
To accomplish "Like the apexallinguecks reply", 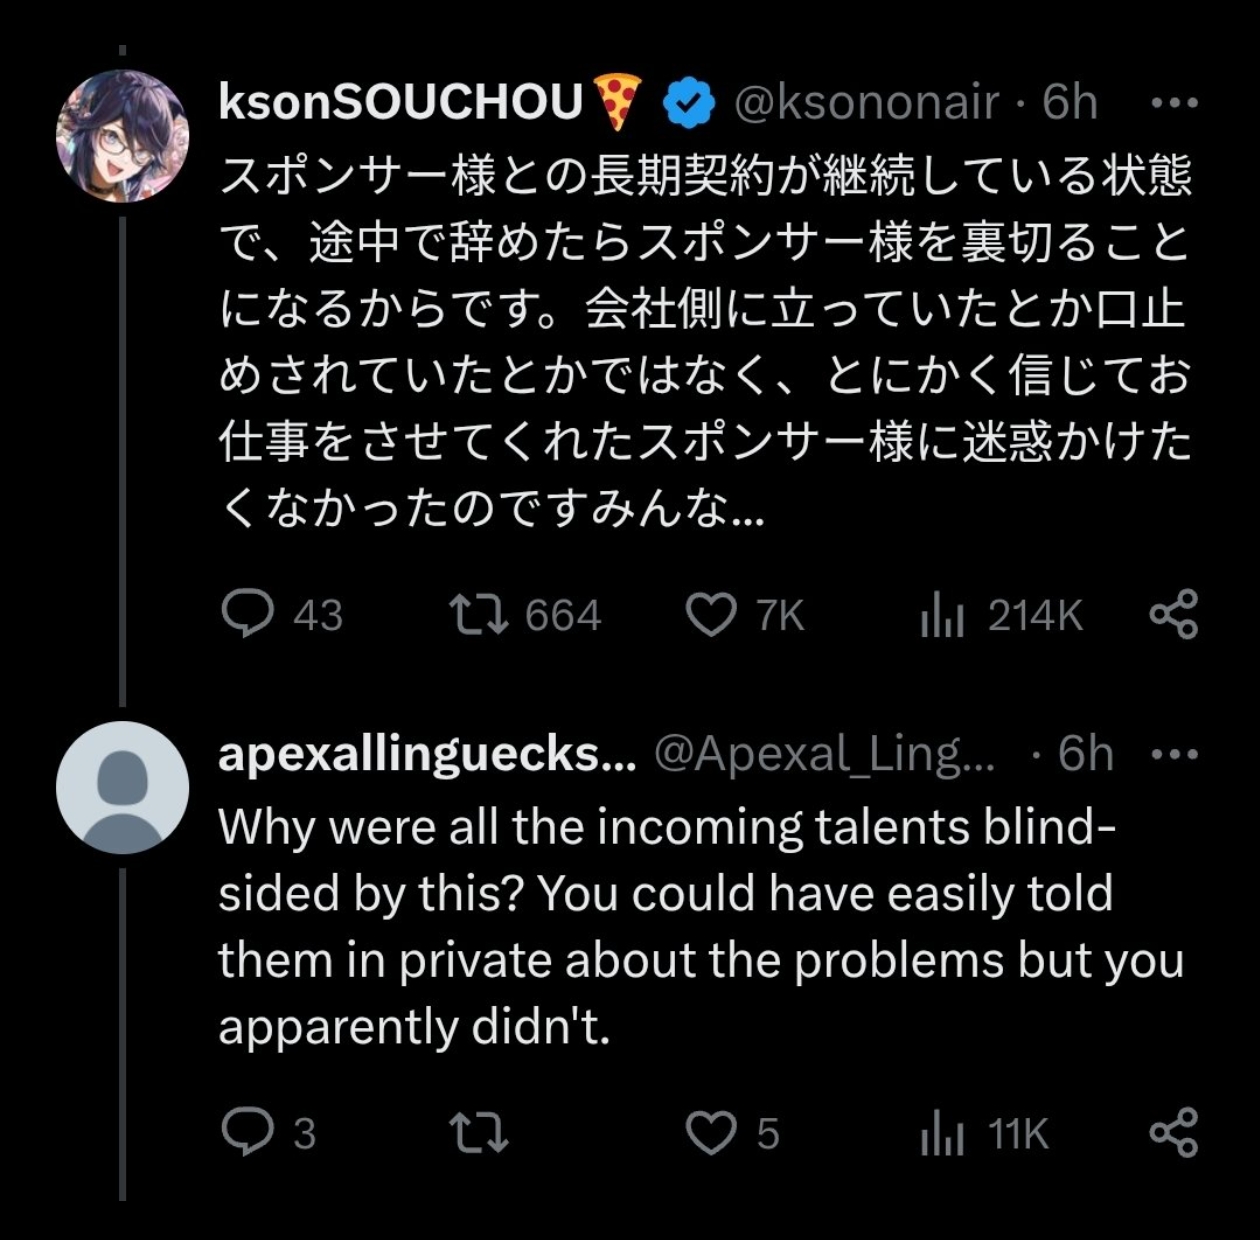I will click(x=710, y=1132).
